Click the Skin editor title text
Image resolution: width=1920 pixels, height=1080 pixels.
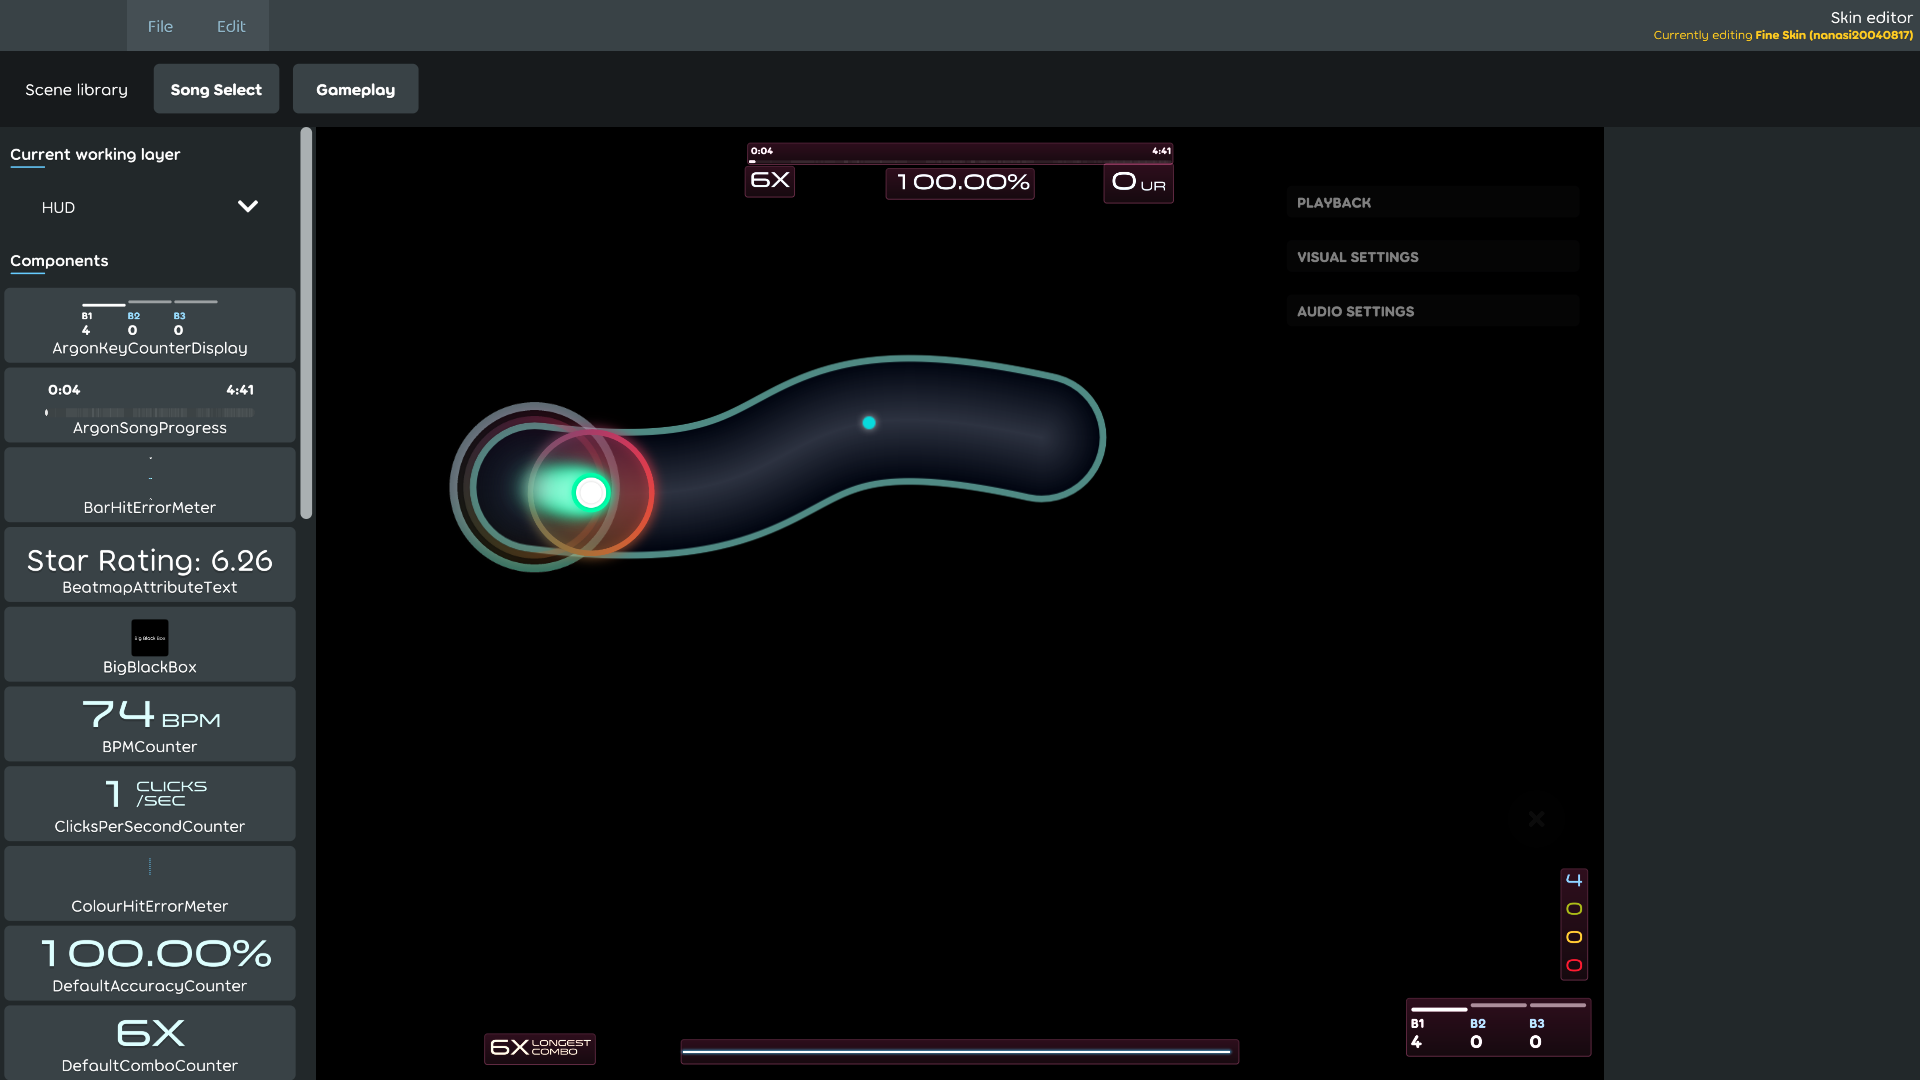1871,17
